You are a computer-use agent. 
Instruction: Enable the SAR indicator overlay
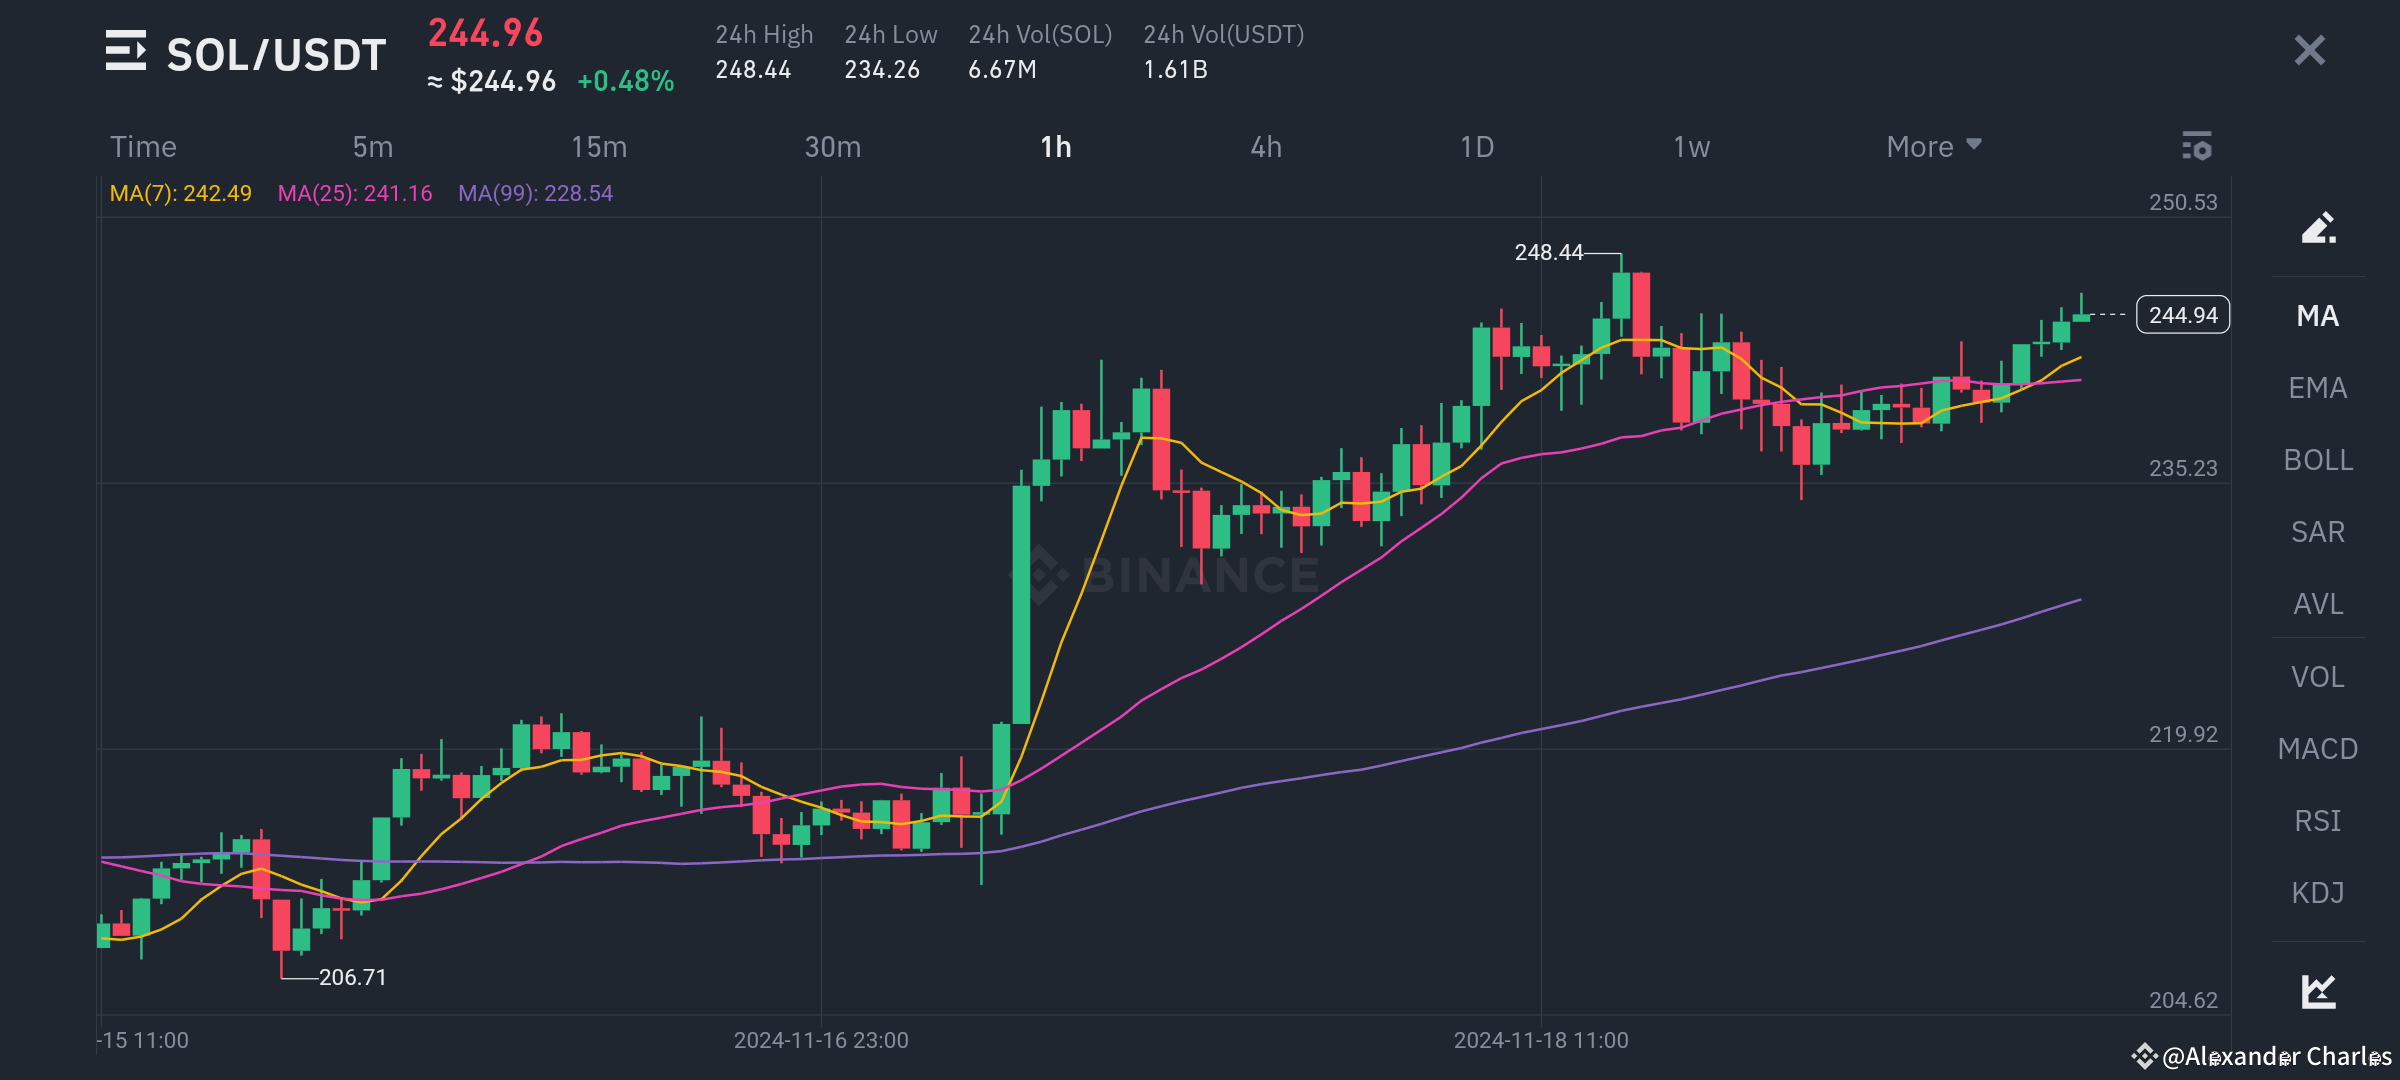(x=2318, y=532)
